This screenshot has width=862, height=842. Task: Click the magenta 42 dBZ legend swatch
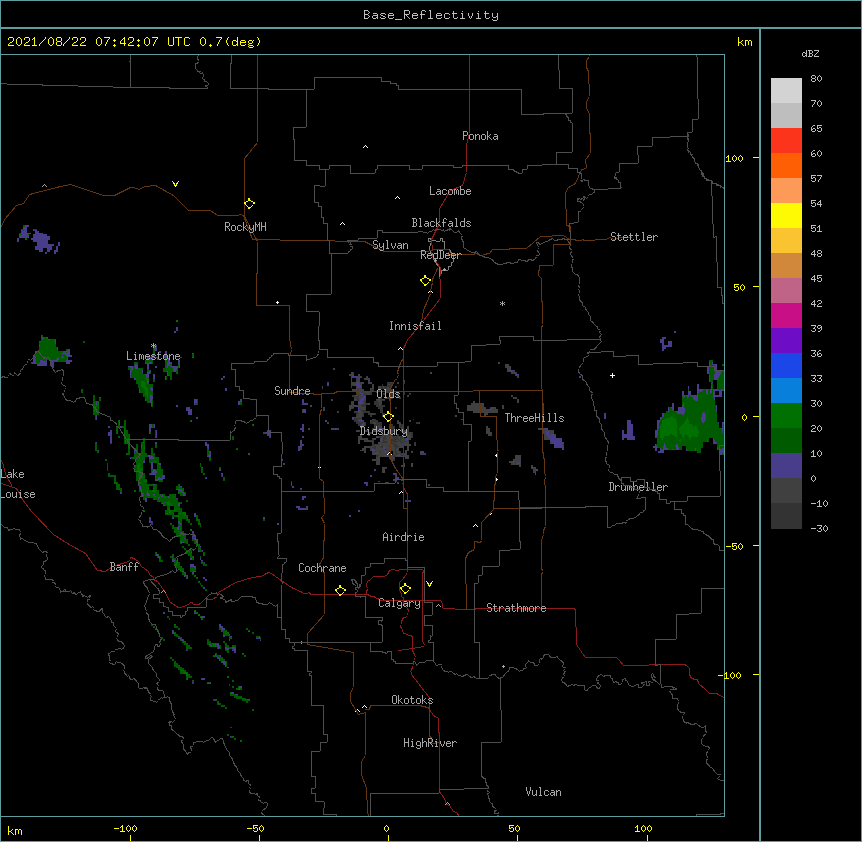click(786, 315)
